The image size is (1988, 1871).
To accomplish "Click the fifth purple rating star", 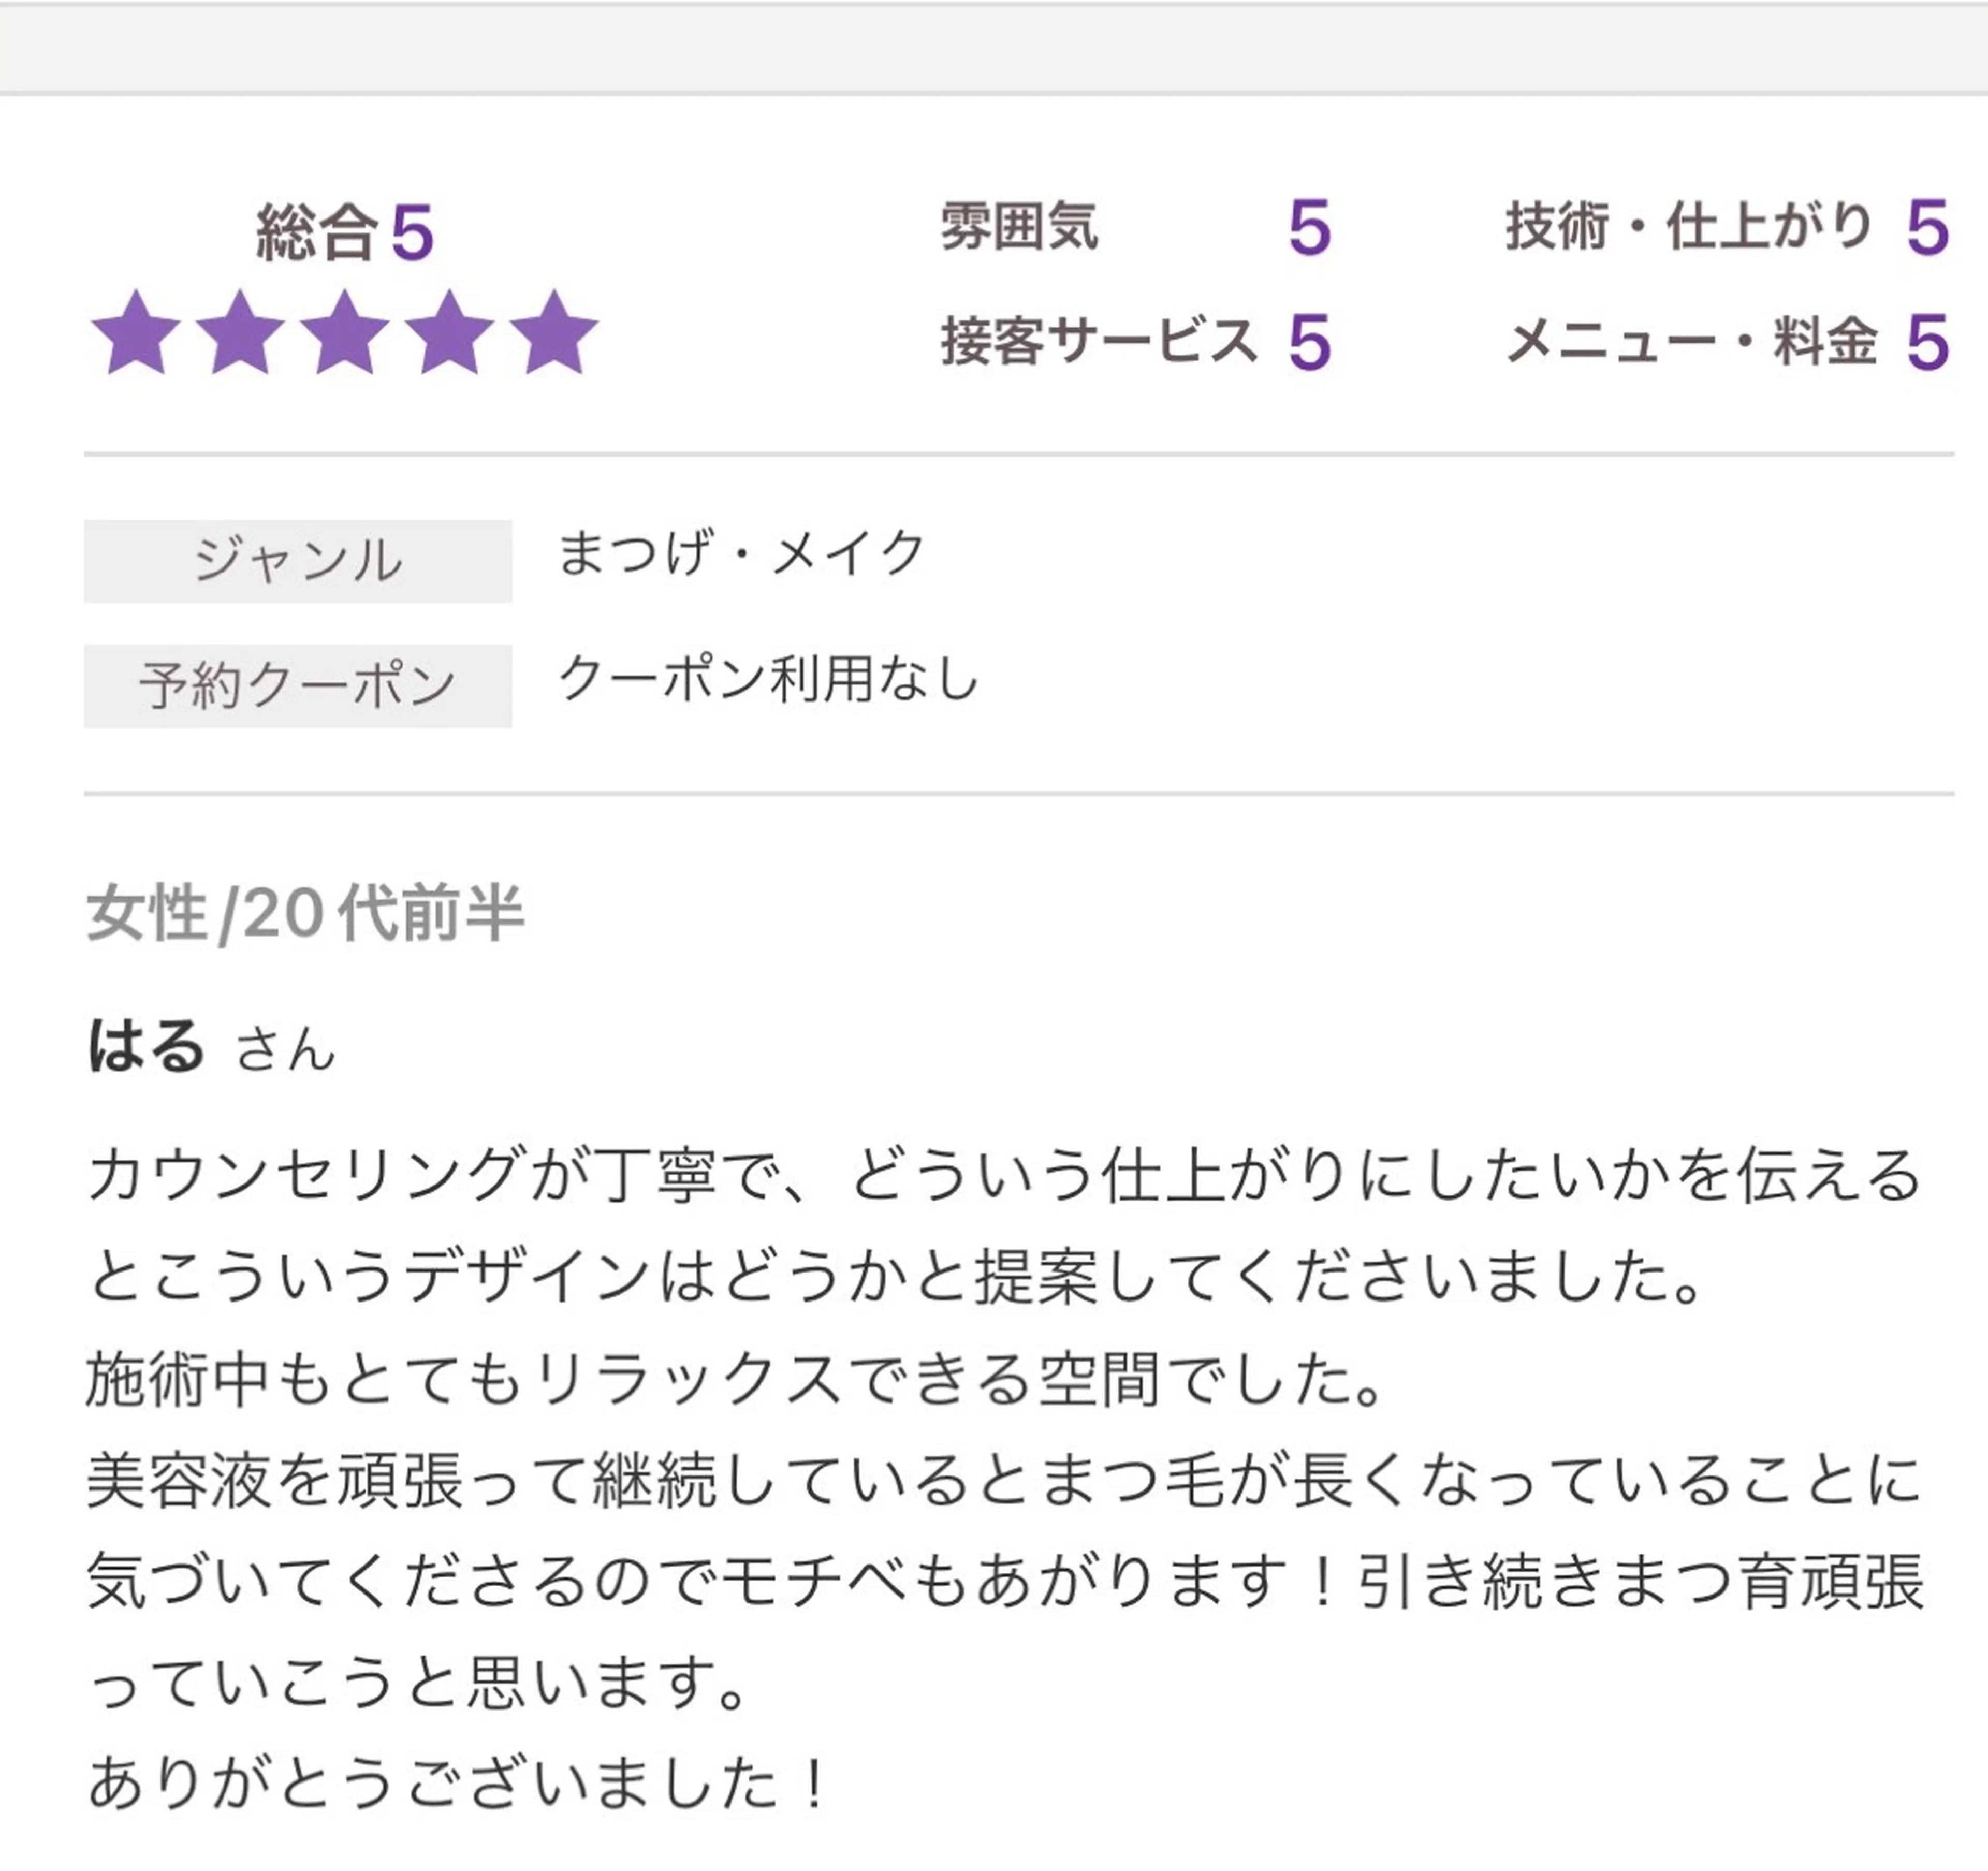I will (554, 333).
